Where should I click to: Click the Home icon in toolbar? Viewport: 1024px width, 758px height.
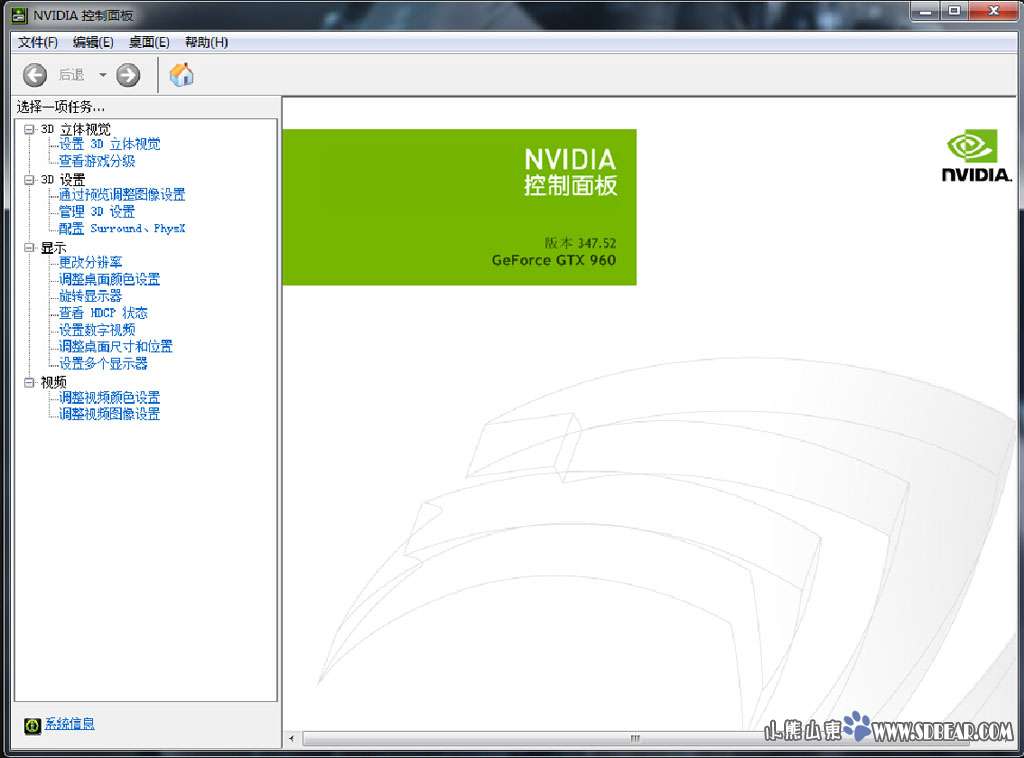click(182, 75)
